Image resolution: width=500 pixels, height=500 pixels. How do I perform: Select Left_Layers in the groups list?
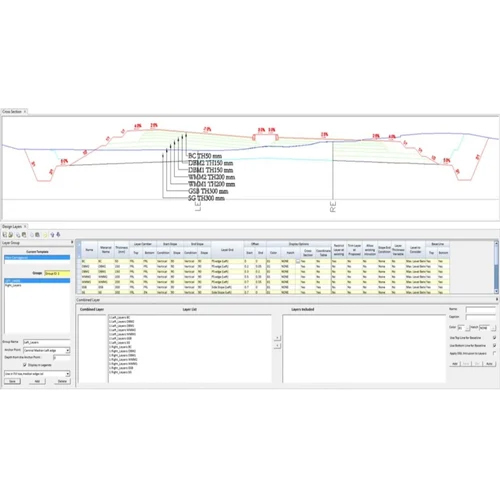[x=37, y=281]
